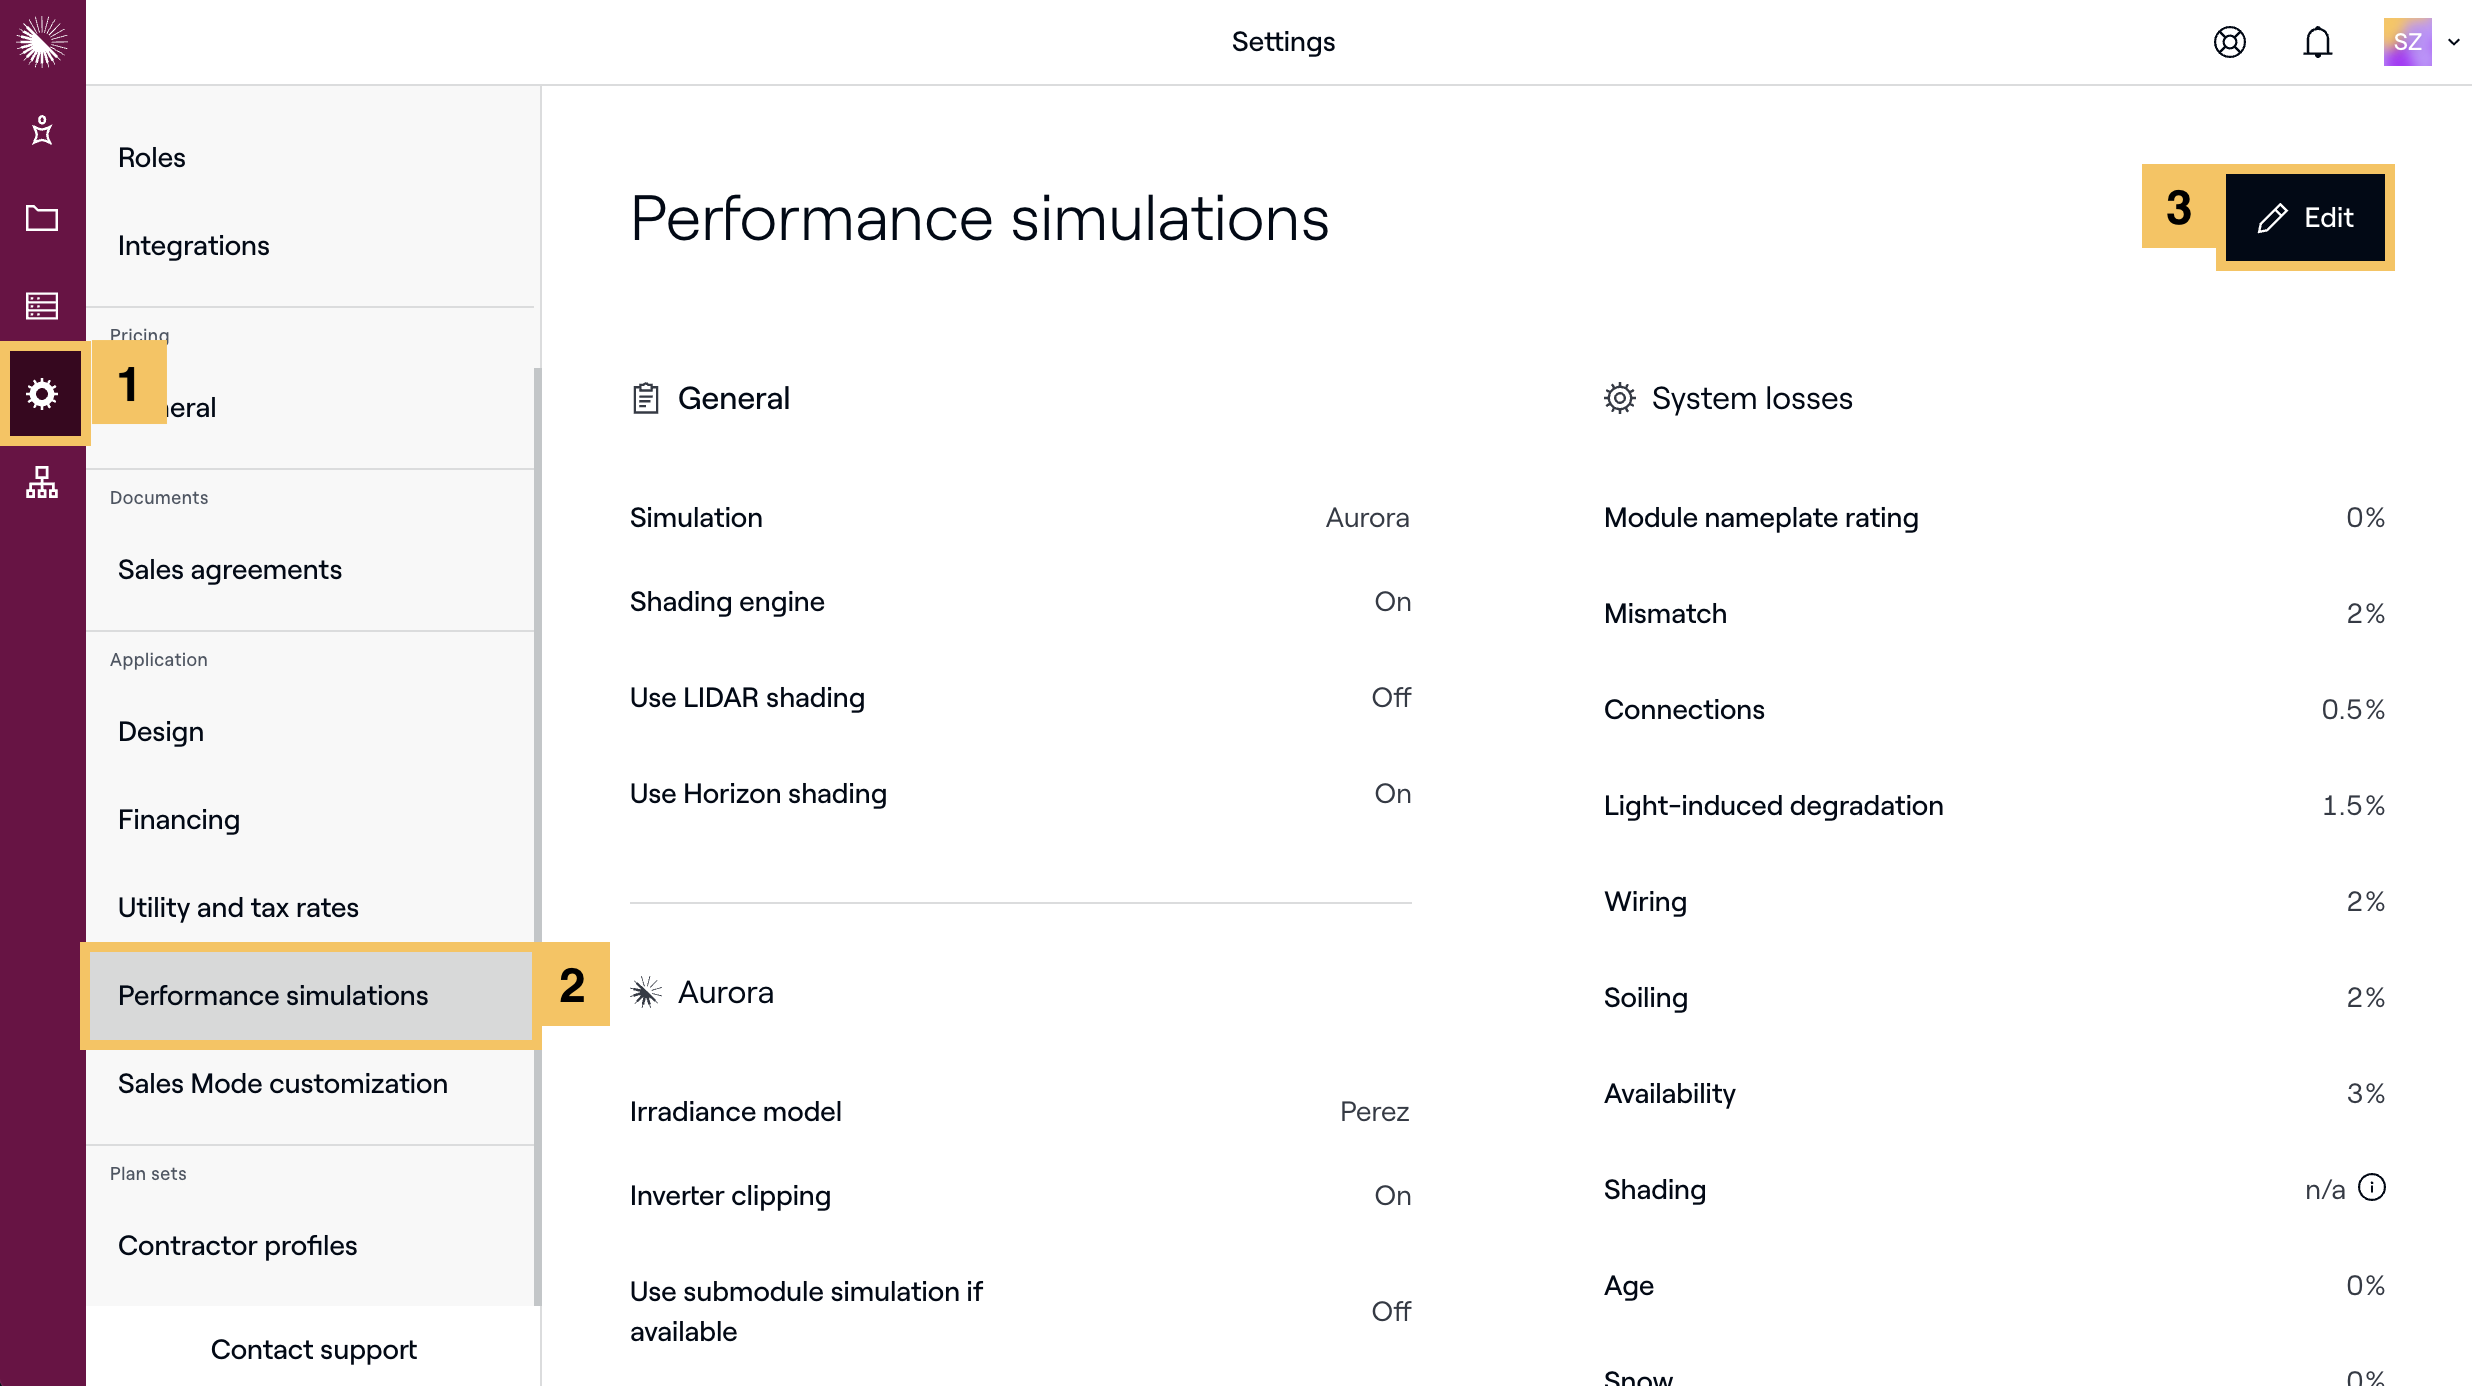Image resolution: width=2472 pixels, height=1386 pixels.
Task: Open Integrations settings page
Action: (194, 245)
